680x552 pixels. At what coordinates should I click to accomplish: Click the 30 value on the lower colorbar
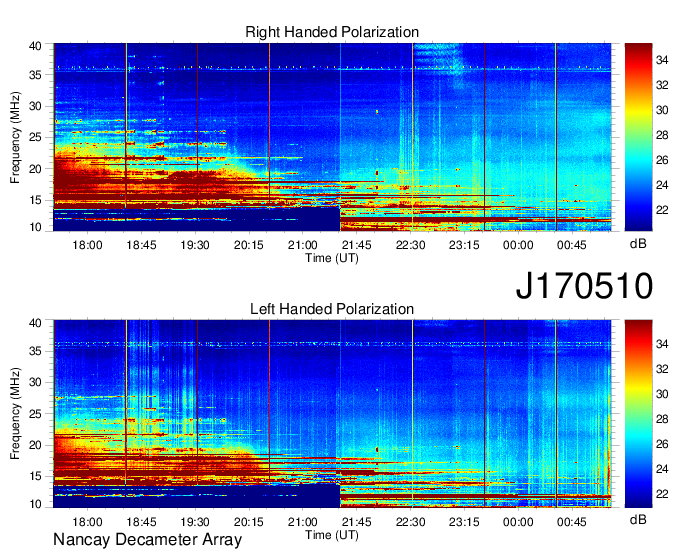tap(662, 394)
